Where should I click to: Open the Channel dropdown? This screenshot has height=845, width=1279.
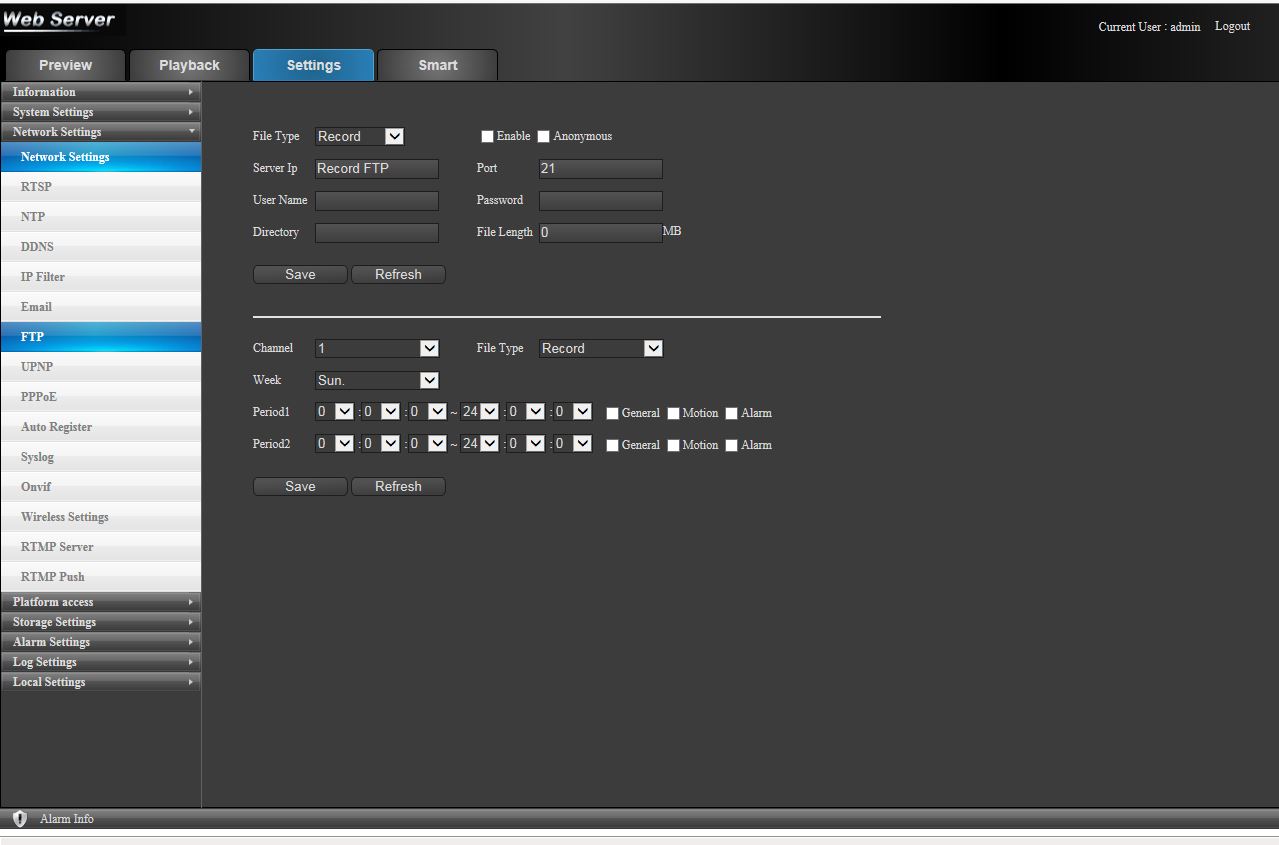376,349
